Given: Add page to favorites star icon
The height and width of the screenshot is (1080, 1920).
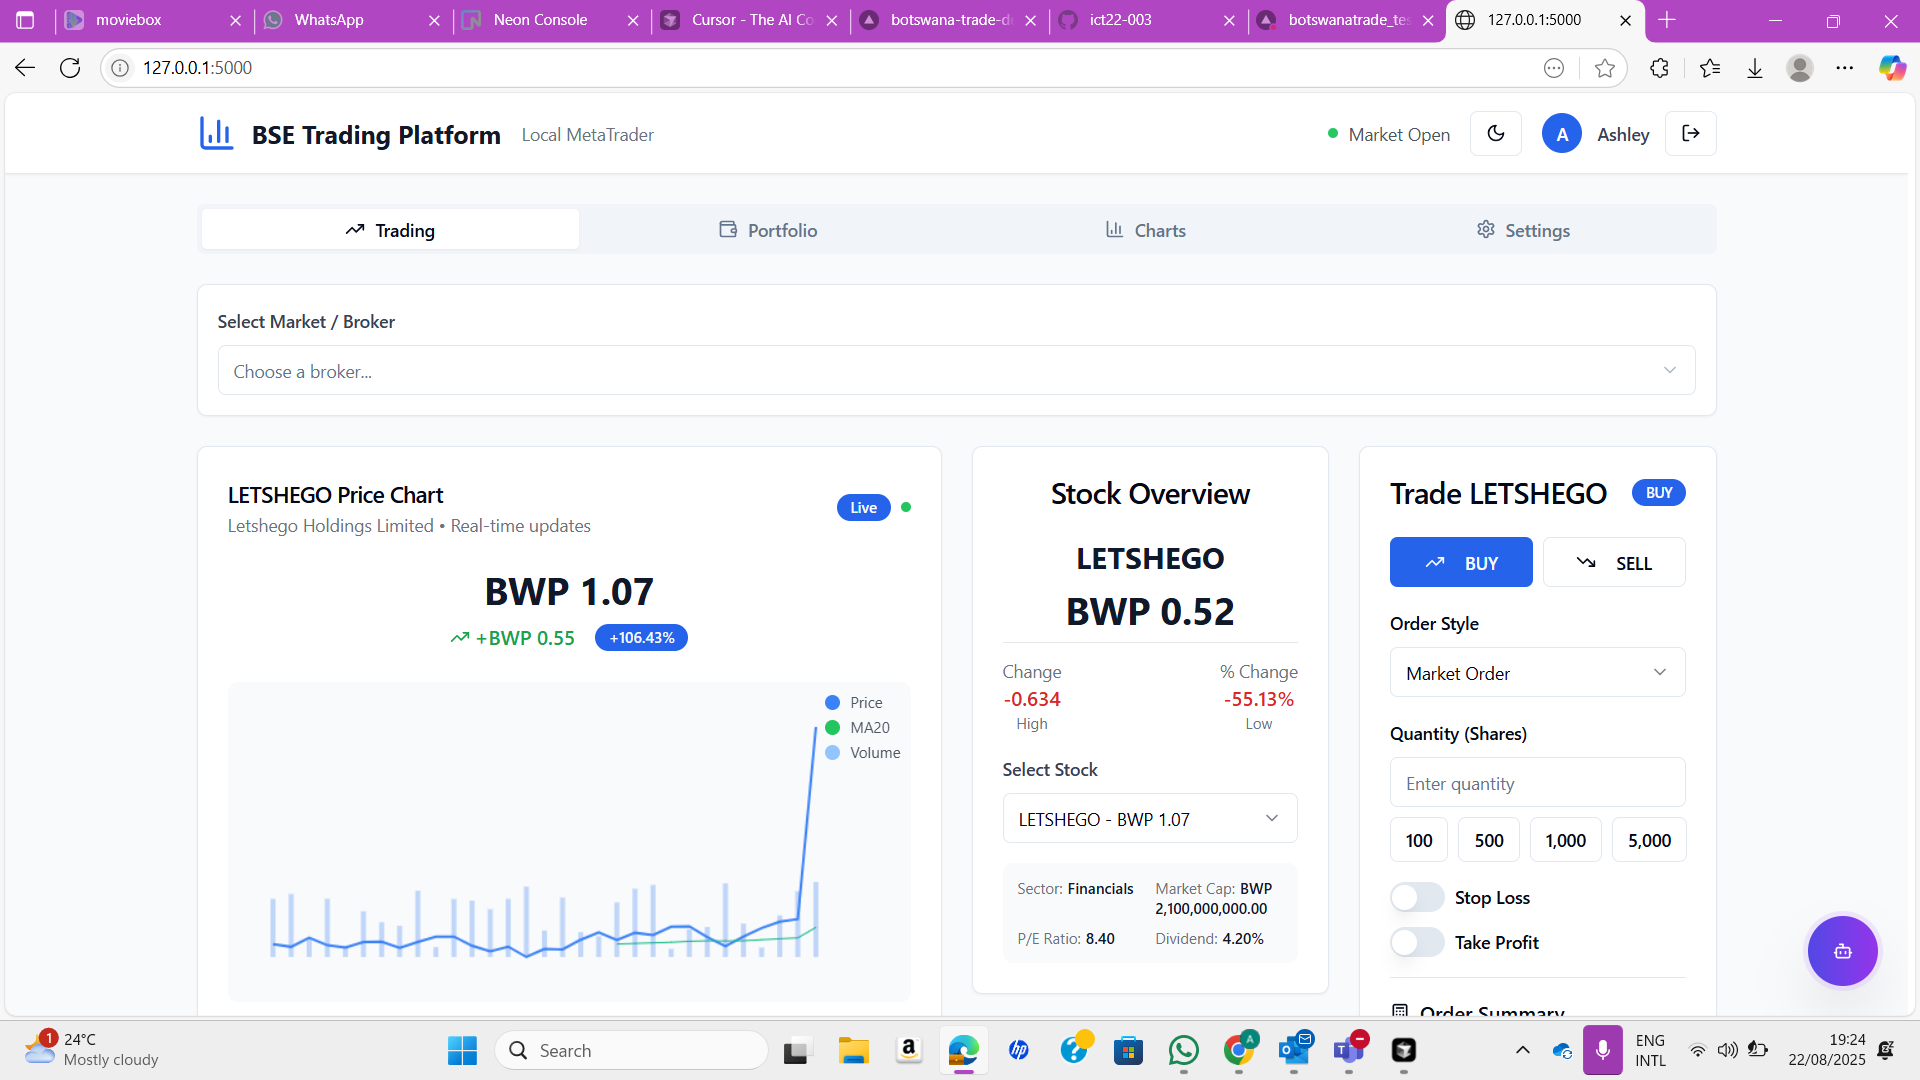Looking at the screenshot, I should pyautogui.click(x=1605, y=68).
